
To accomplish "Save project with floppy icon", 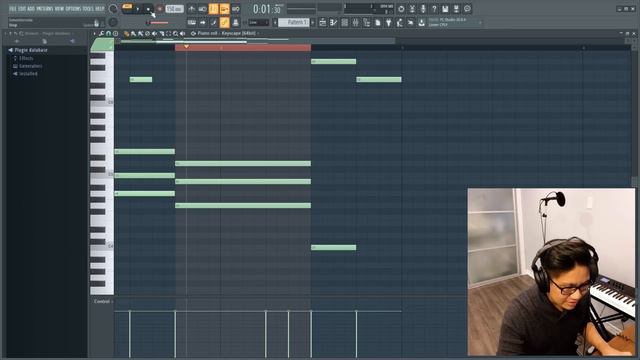I will 445,9.
